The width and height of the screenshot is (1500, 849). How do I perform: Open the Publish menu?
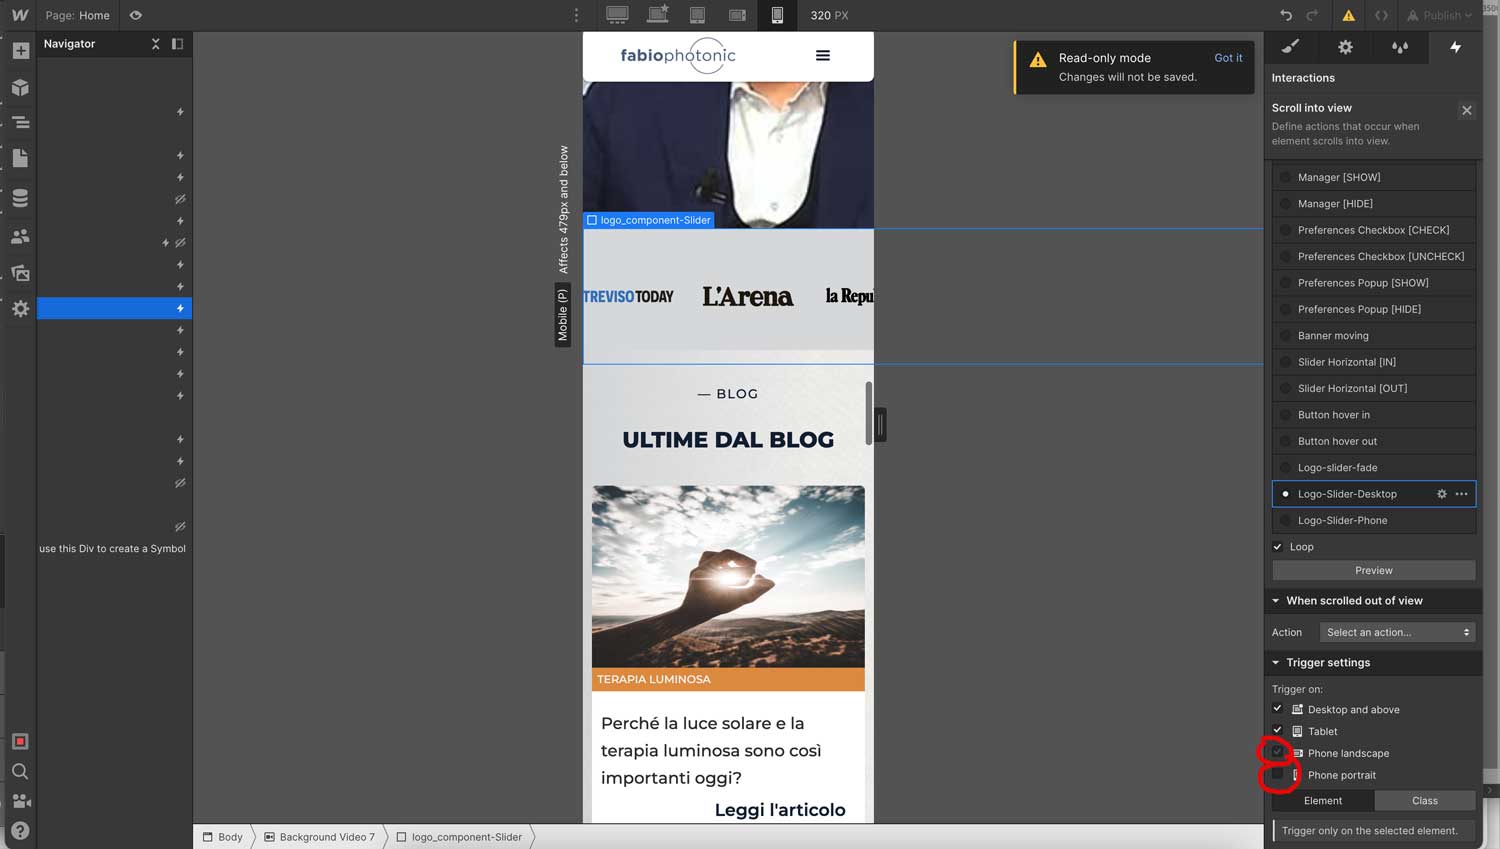tap(1438, 15)
